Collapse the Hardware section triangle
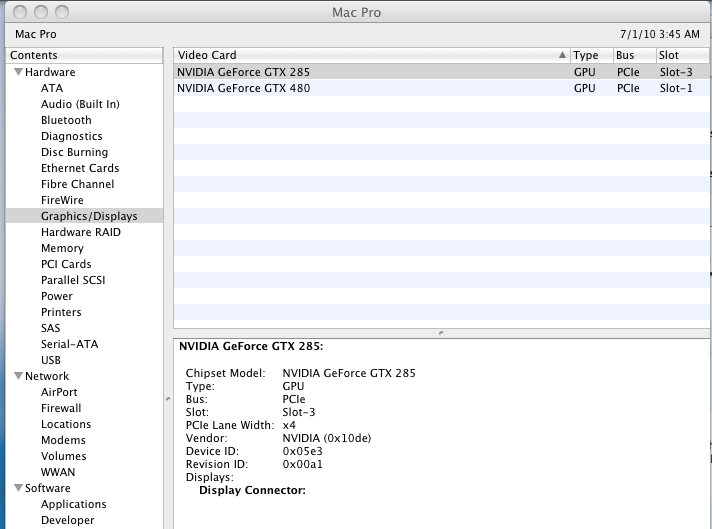 coord(18,72)
